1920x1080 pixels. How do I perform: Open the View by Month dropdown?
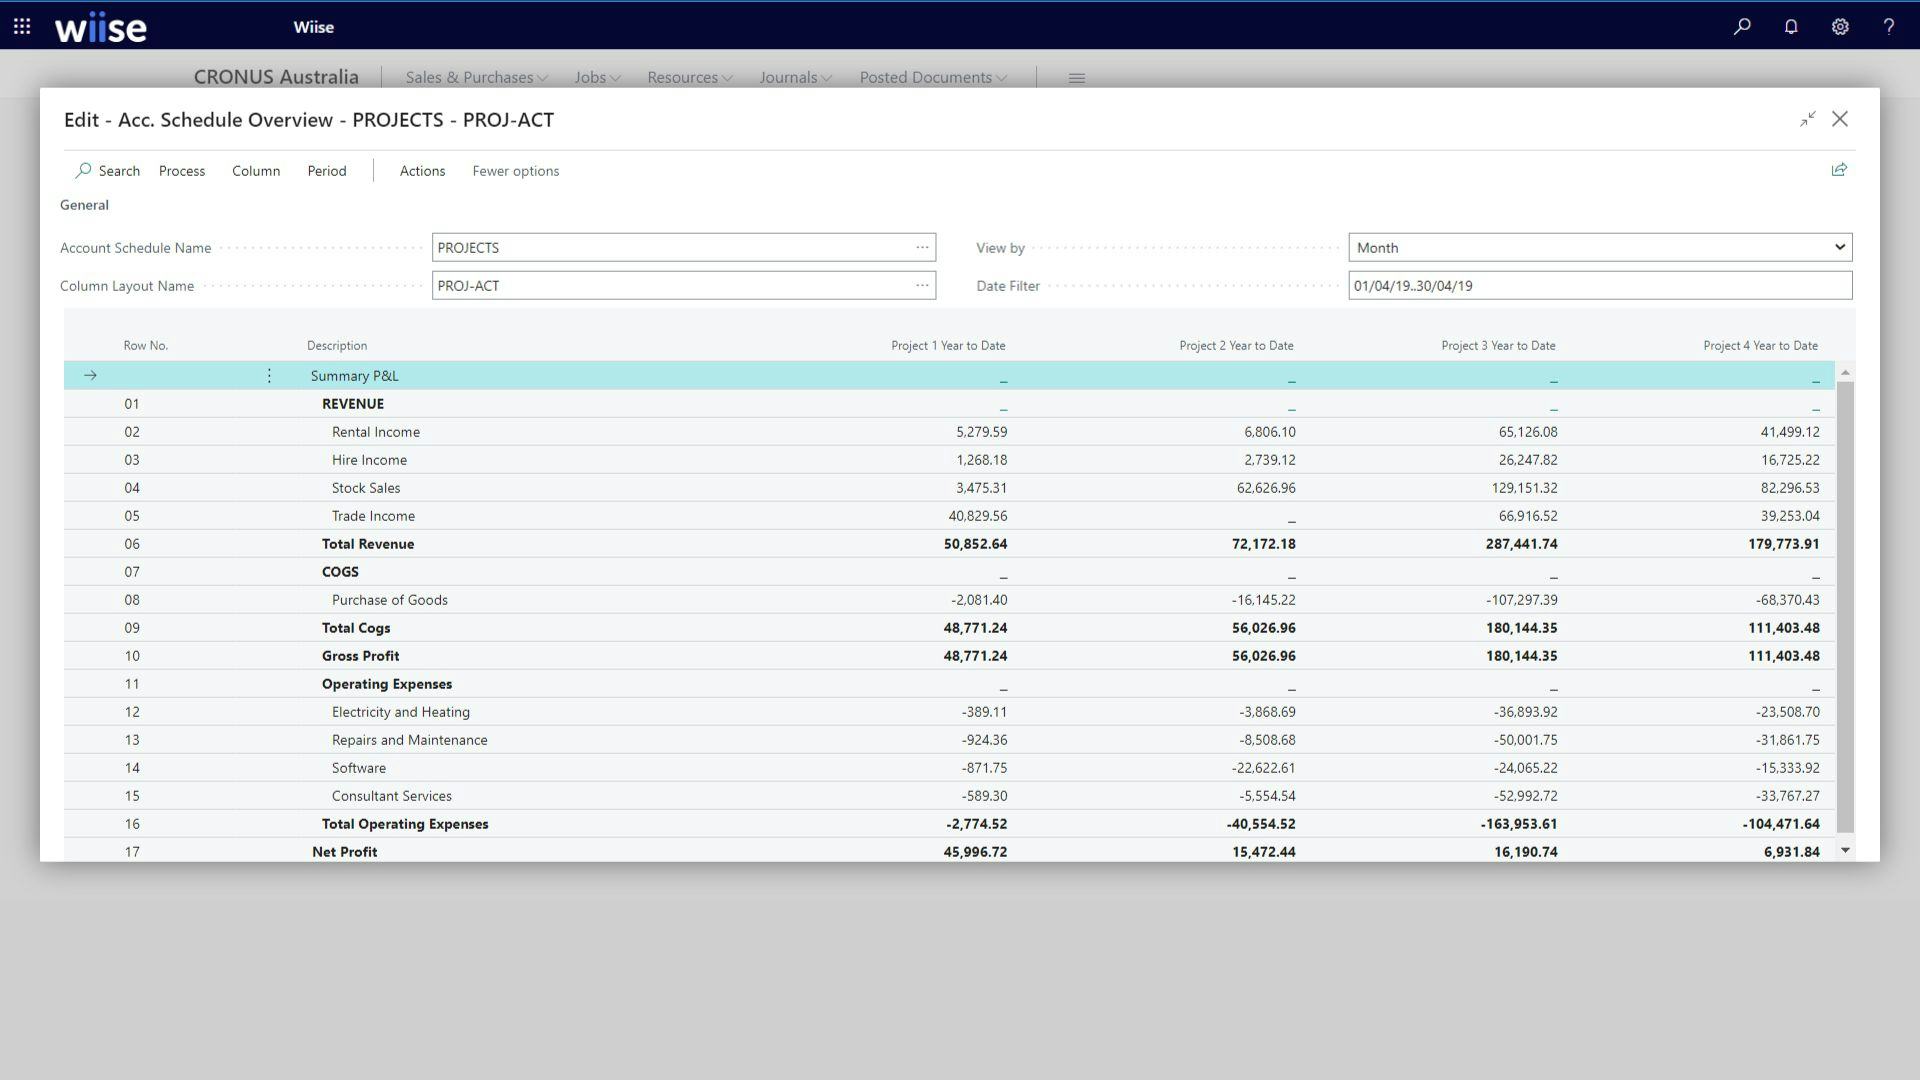(1839, 247)
